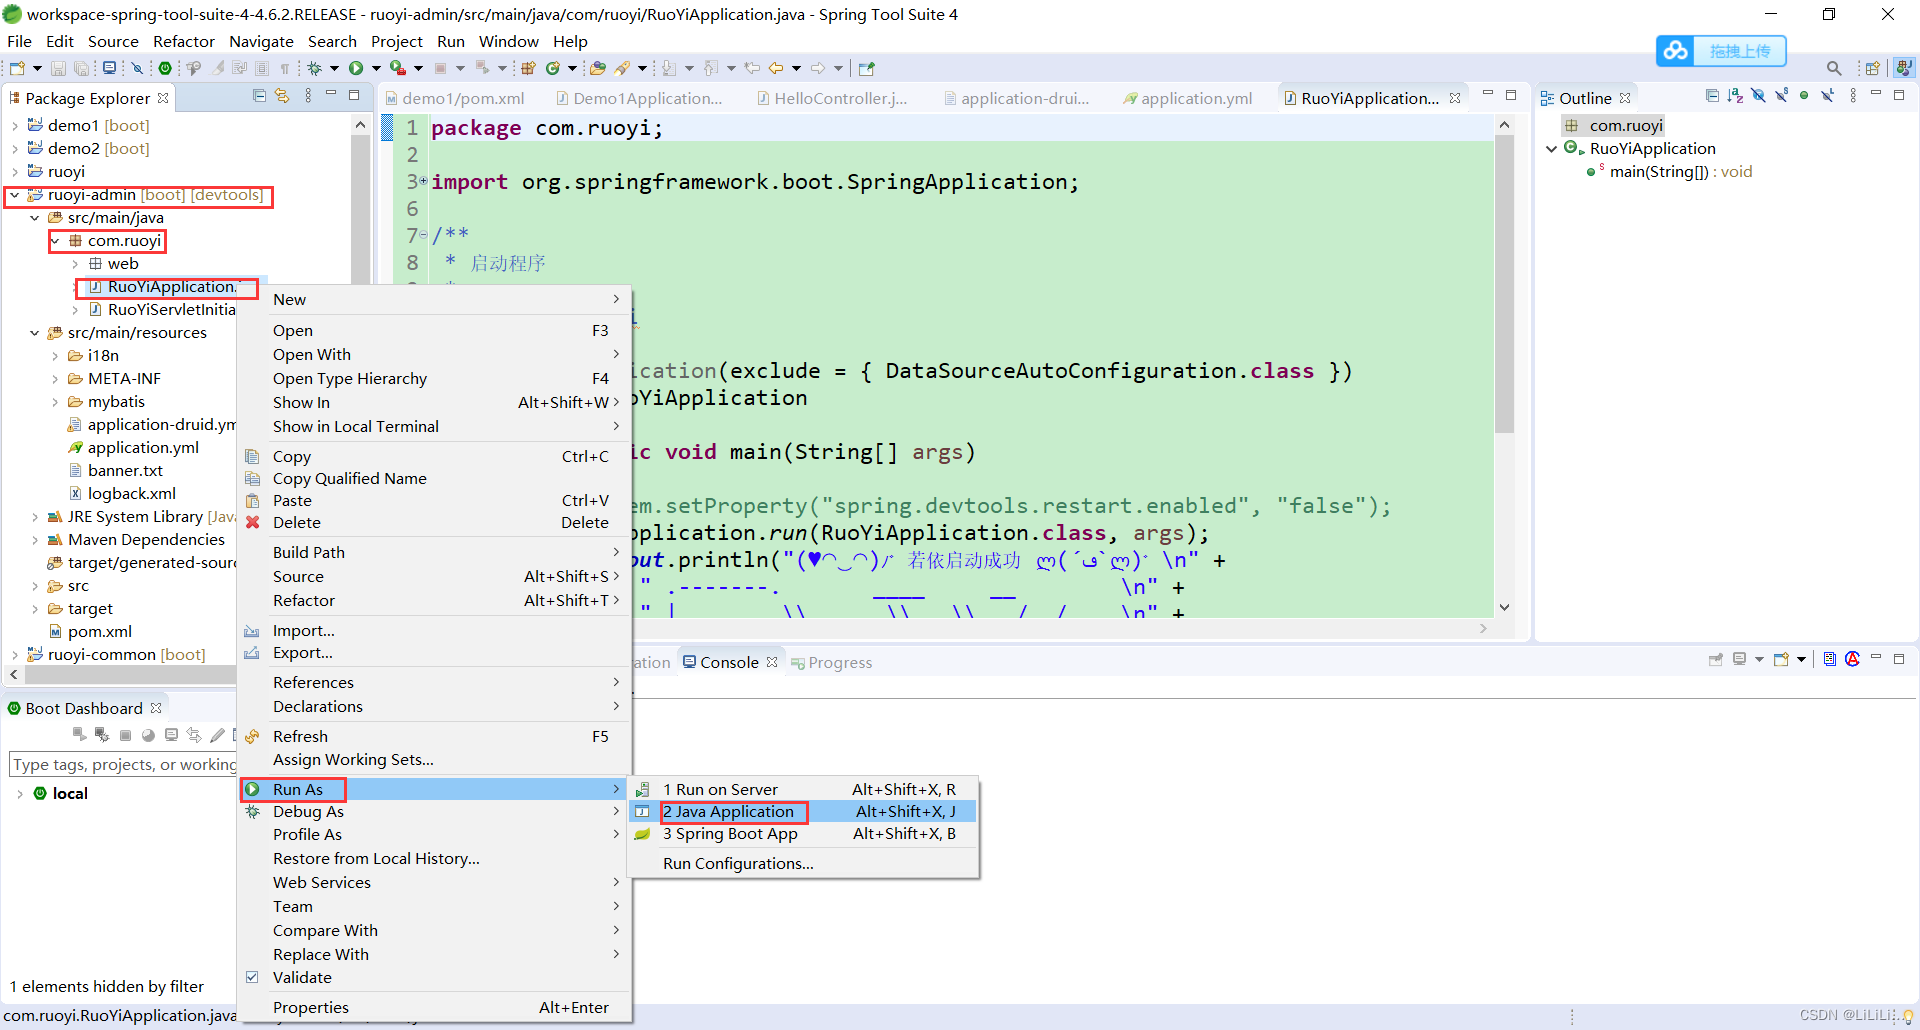The height and width of the screenshot is (1030, 1920).
Task: Click the Run with Coverage toolbar icon
Action: tap(398, 68)
